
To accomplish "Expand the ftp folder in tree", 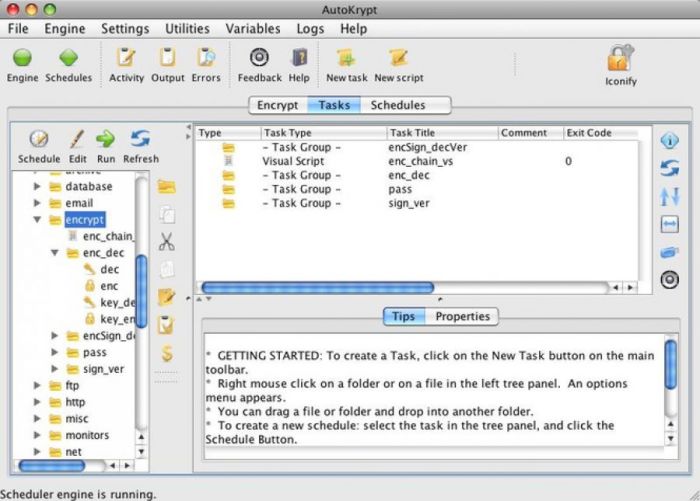I will (x=37, y=385).
